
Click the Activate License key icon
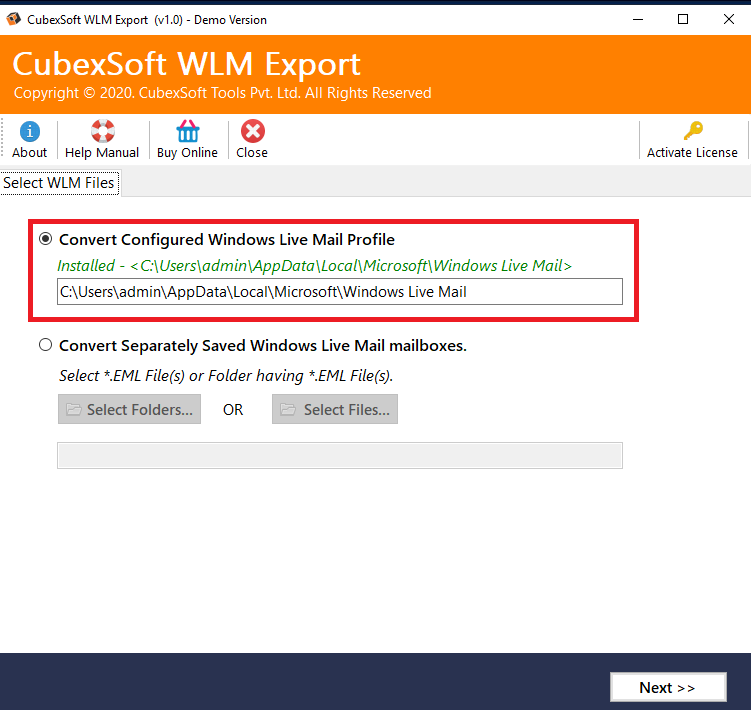tap(692, 132)
